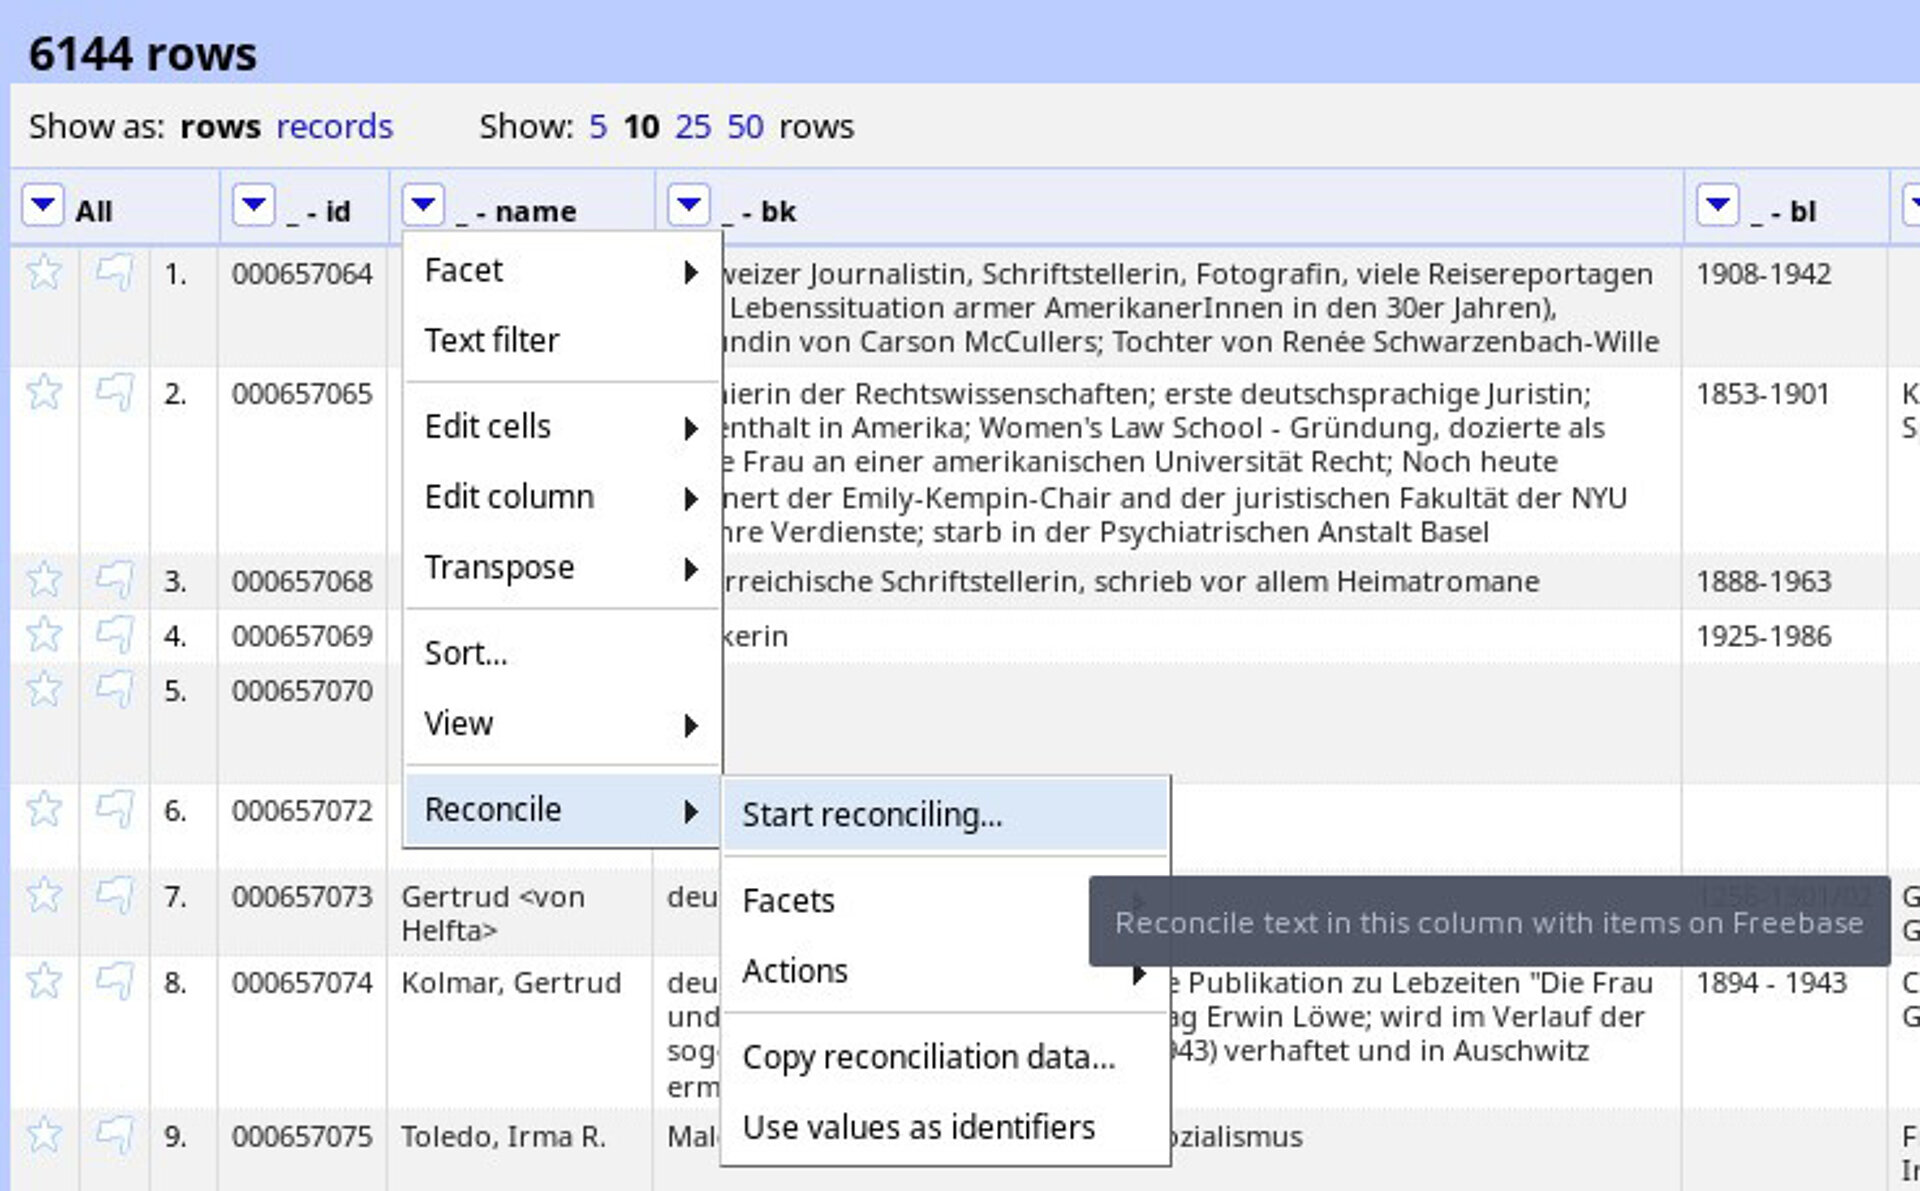Choose Text filter from column menu
1920x1191 pixels.
click(x=561, y=340)
